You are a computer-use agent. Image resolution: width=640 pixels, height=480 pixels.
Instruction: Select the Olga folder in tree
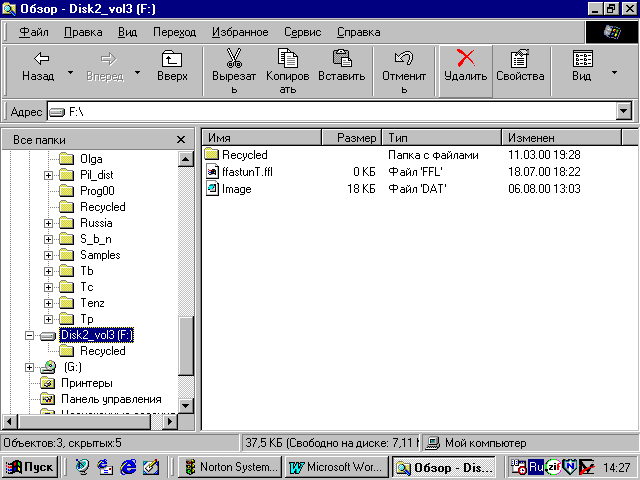91,159
